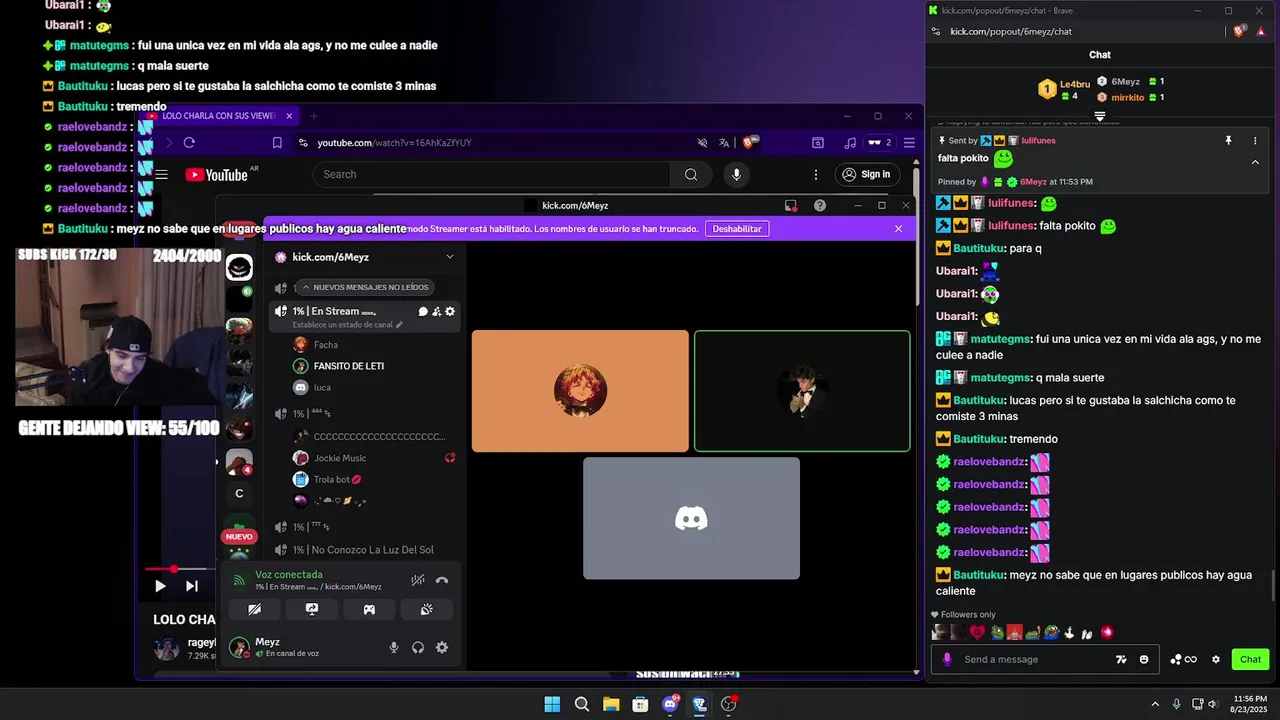Open the Discord soundboard button

(426, 609)
